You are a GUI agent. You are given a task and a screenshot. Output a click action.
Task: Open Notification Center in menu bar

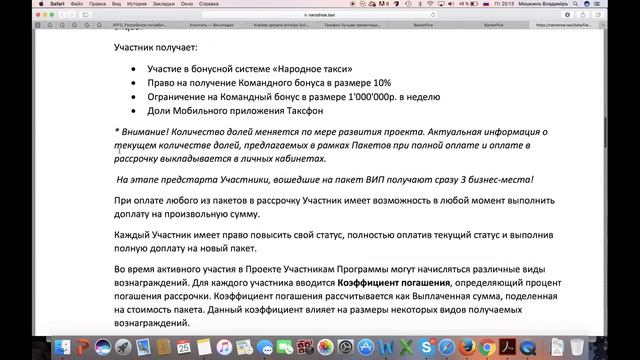click(597, 4)
